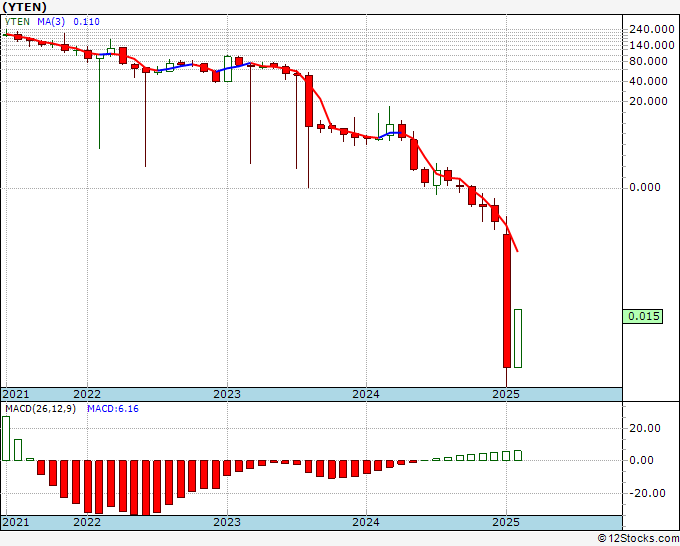
Task: Select the YTEN legend label
Action: pos(17,22)
